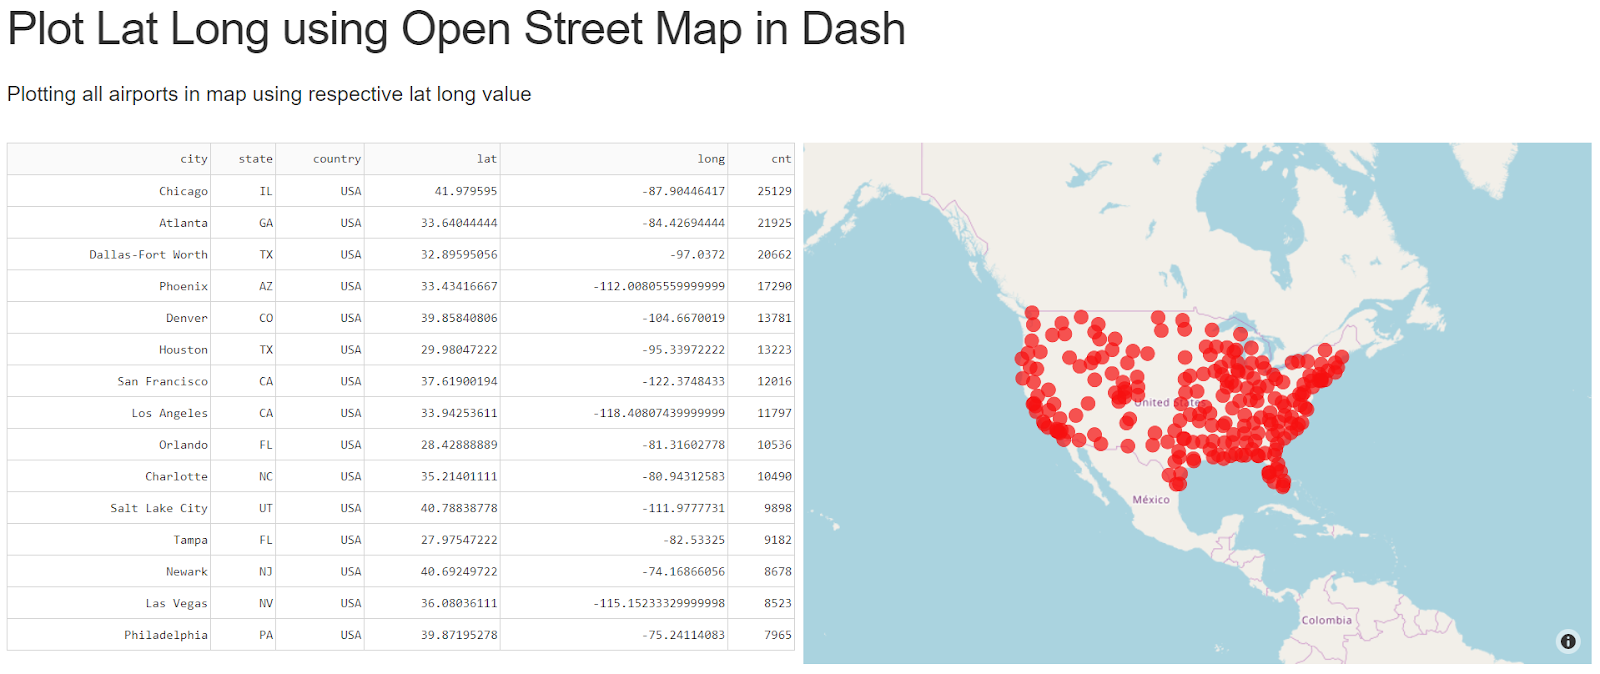Click the state column header
This screenshot has width=1600, height=674.
(243, 159)
